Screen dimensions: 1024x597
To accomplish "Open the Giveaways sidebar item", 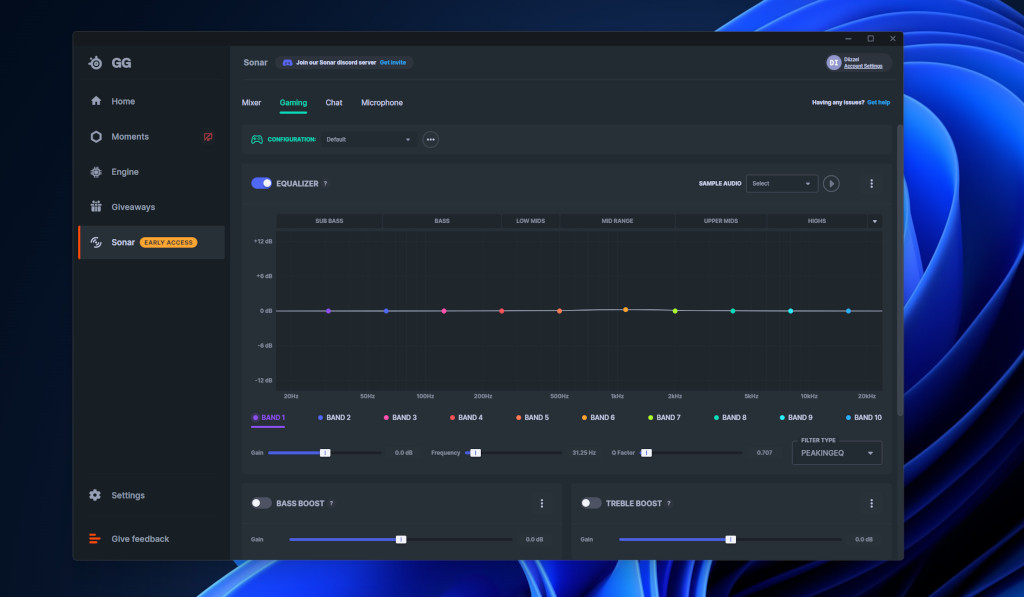I will click(x=152, y=207).
